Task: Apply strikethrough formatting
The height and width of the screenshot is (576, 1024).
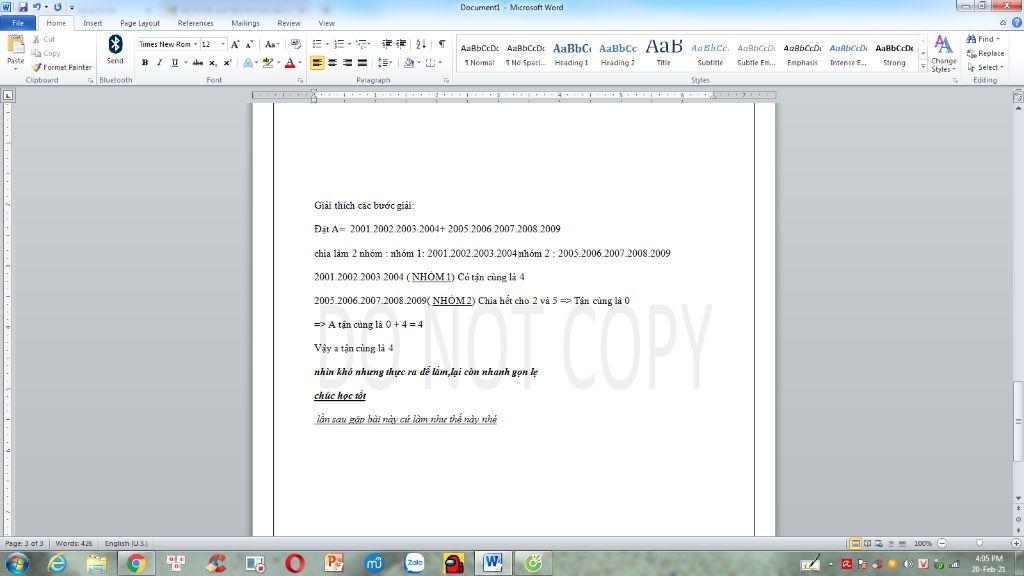Action: (x=197, y=63)
